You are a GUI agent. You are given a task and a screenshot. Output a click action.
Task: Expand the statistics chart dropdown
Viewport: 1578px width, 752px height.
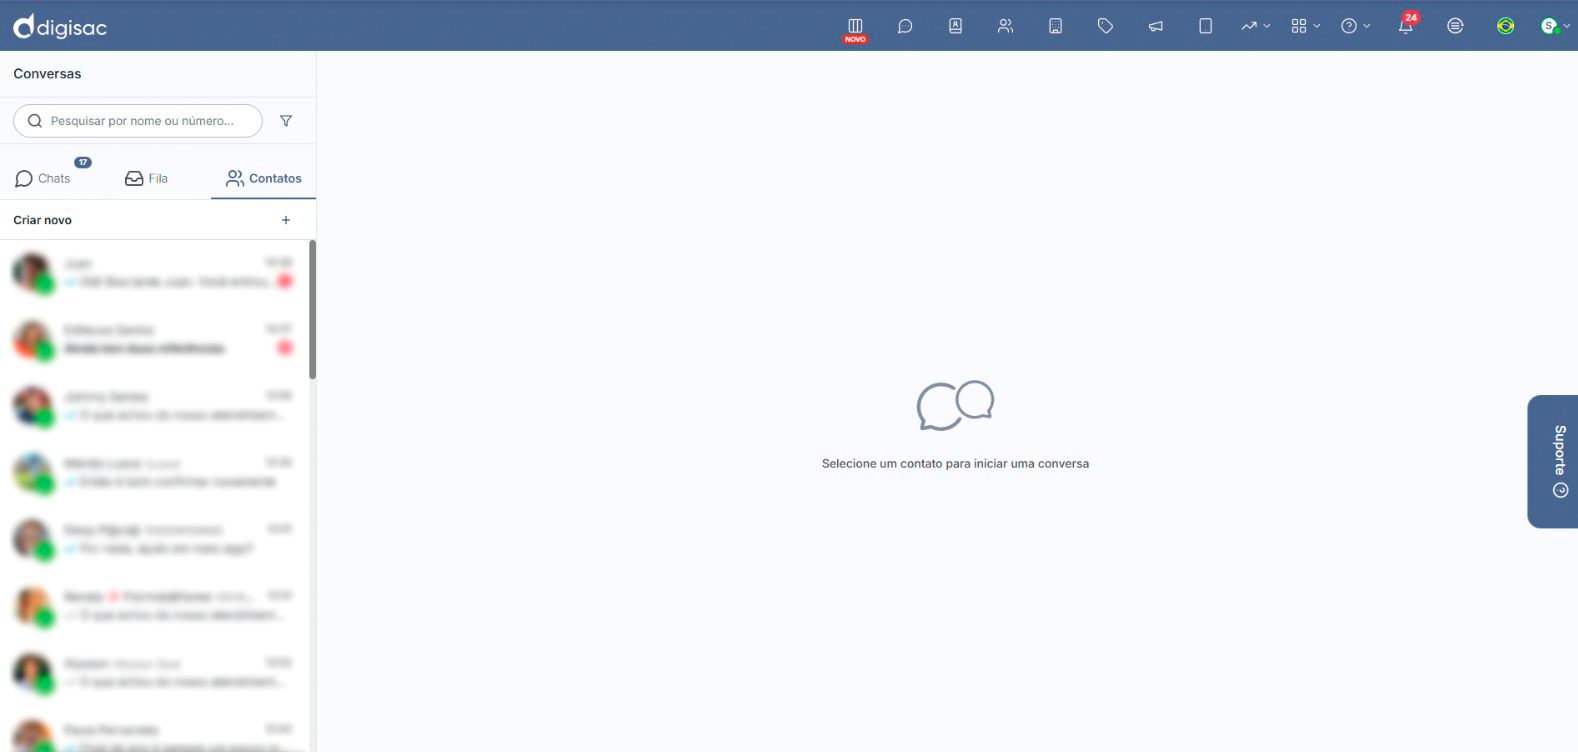point(1255,26)
